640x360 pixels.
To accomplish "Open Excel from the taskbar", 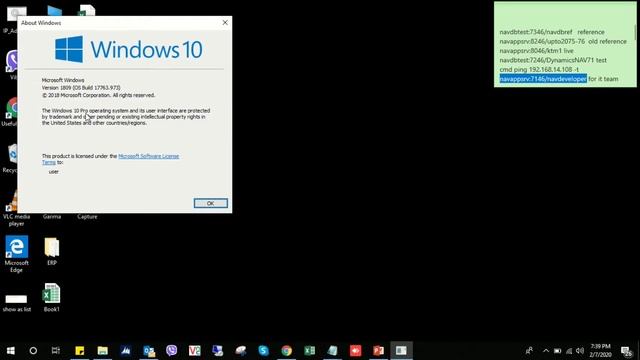I will 309,351.
